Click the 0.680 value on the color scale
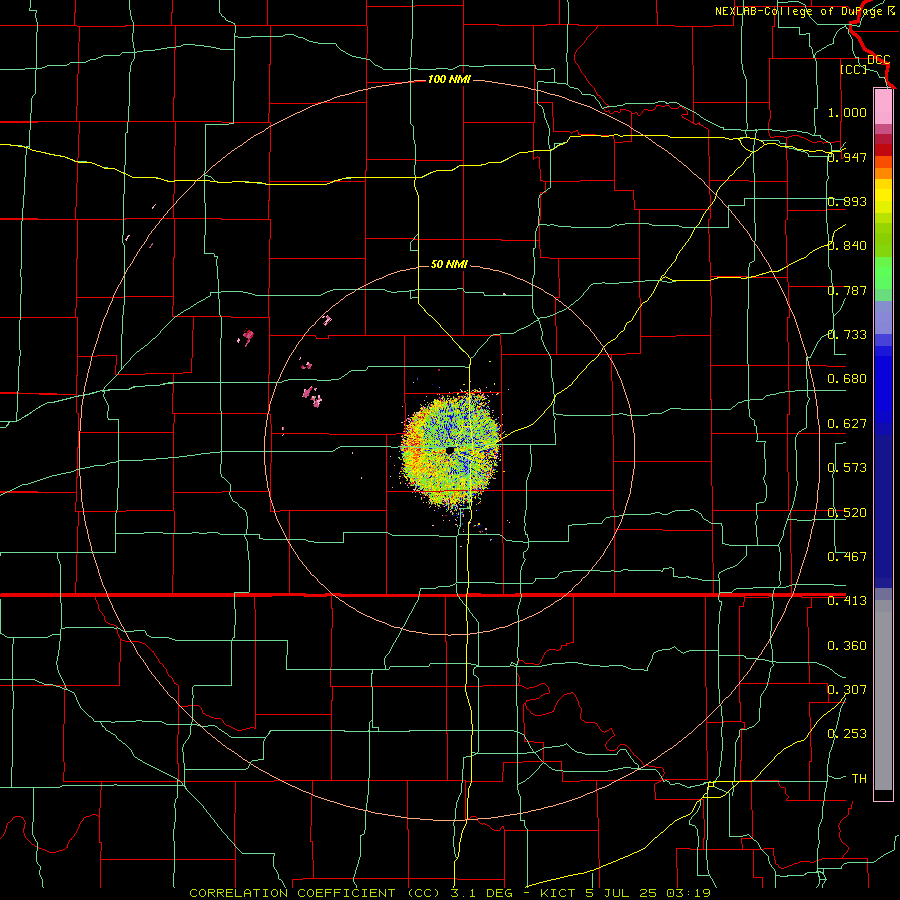Image resolution: width=900 pixels, height=900 pixels. 847,379
